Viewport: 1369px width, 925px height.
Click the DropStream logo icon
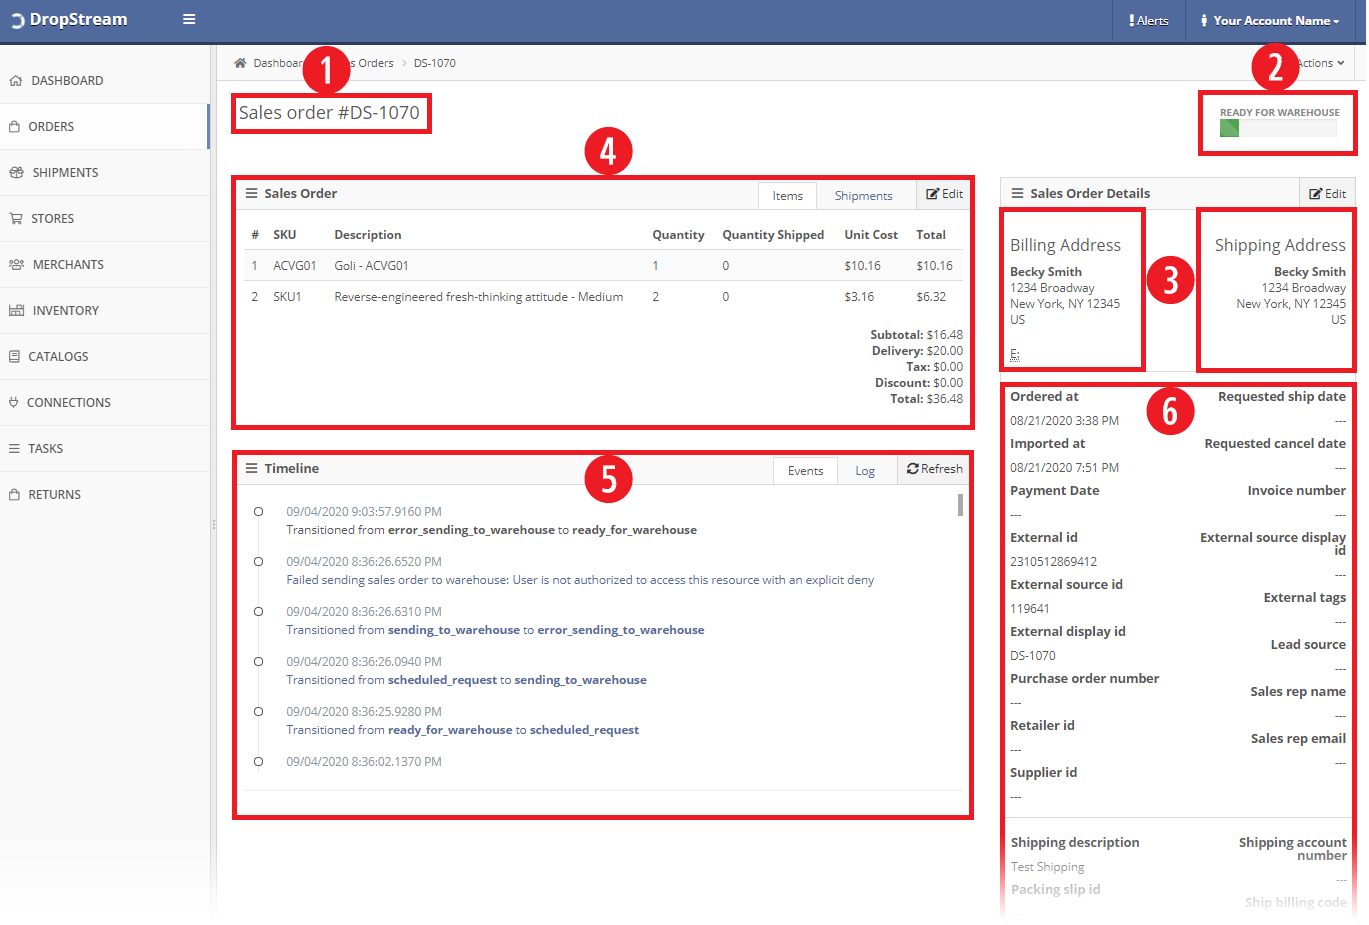[17, 21]
